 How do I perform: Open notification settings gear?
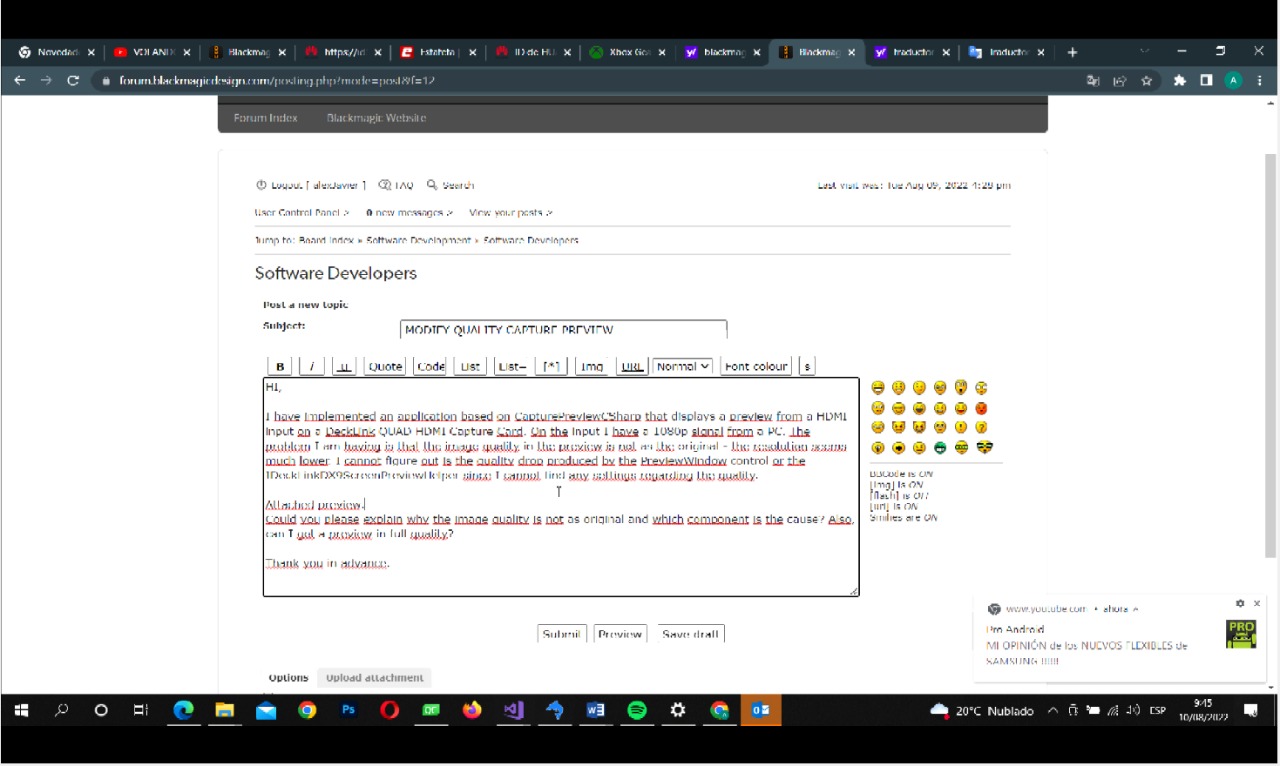1240,604
